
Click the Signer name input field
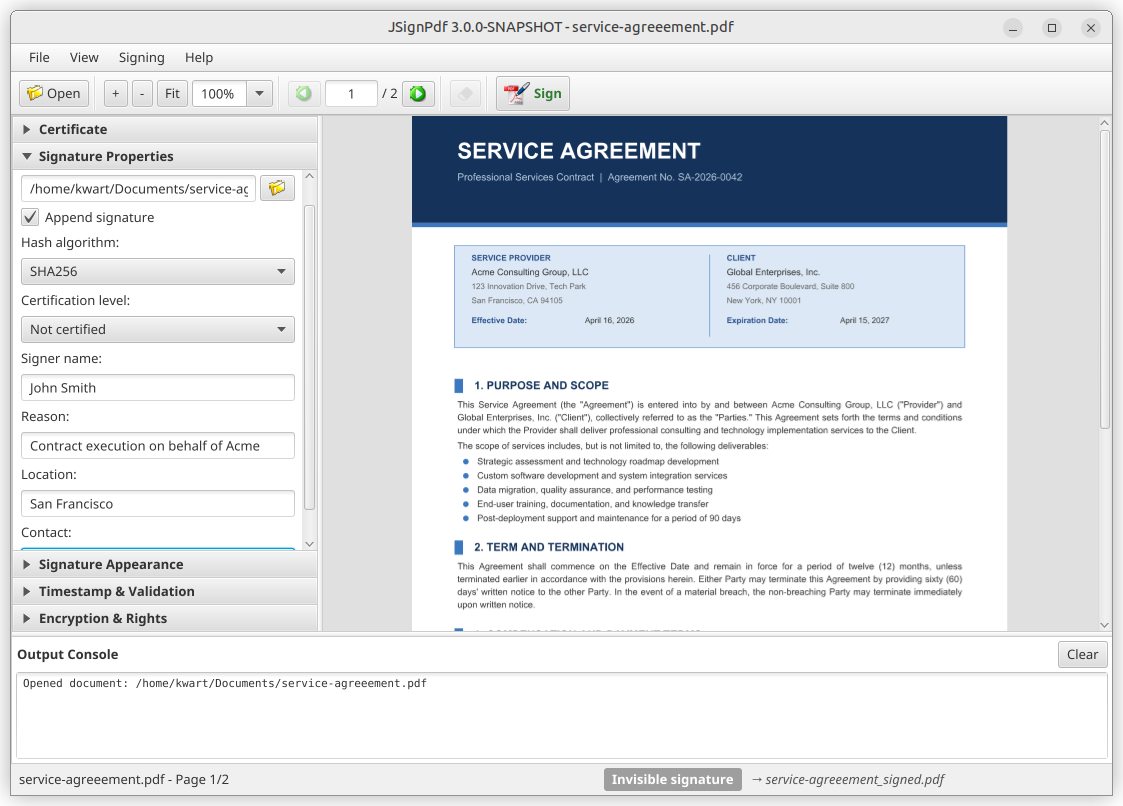pos(158,388)
